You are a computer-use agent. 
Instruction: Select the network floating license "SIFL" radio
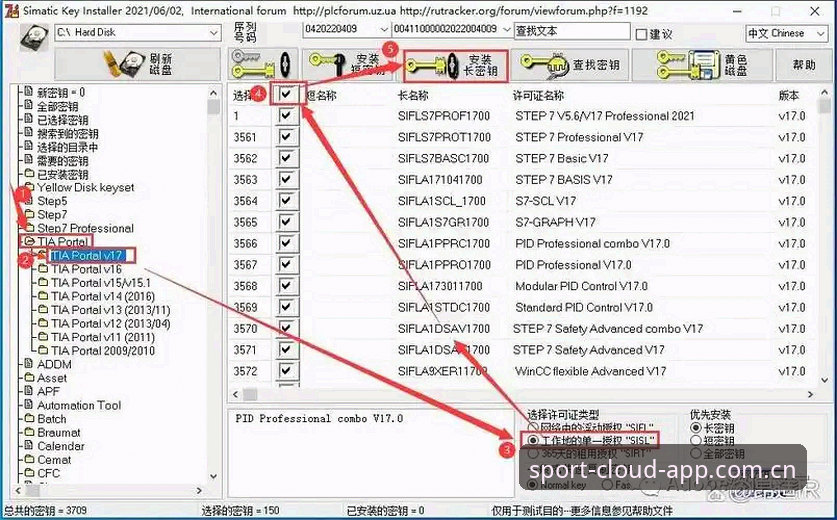(533, 428)
